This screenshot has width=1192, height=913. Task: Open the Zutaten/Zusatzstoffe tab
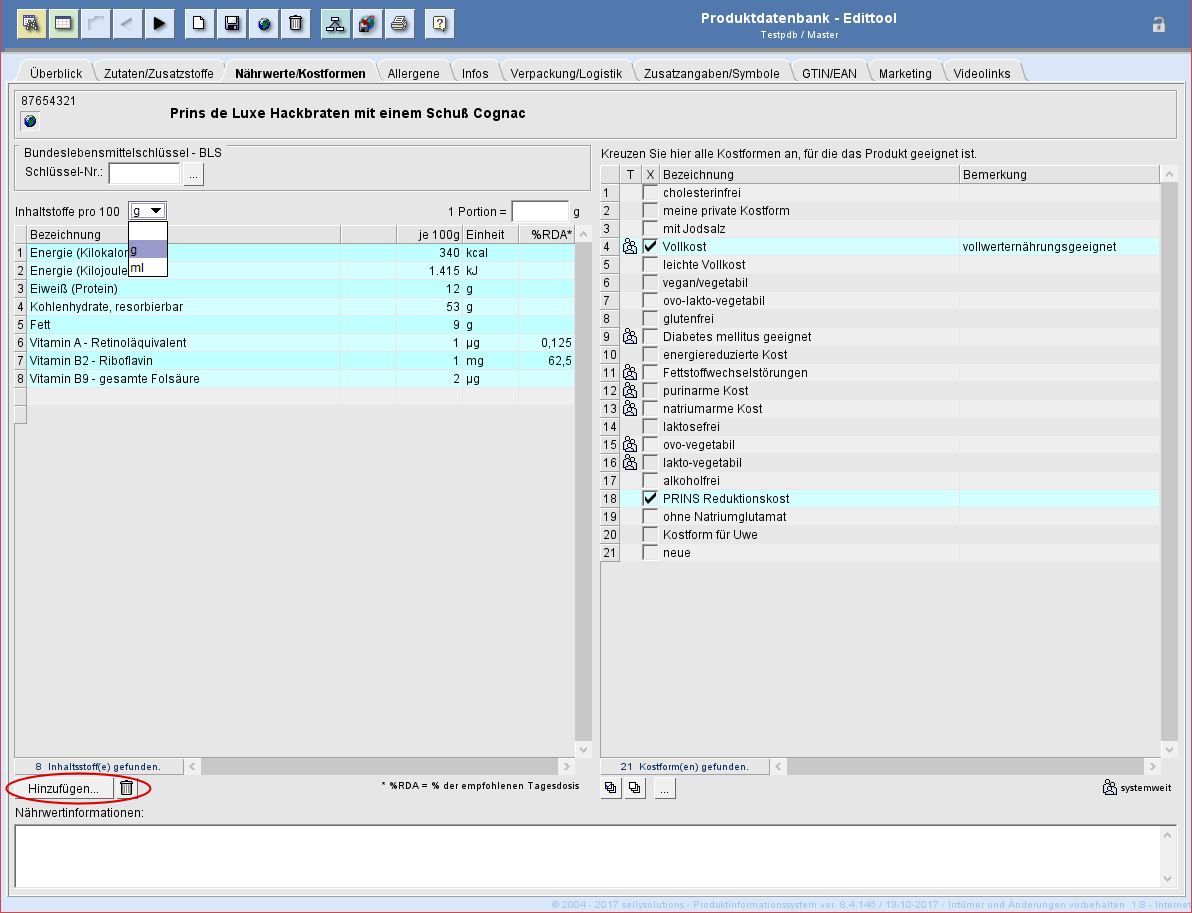158,73
